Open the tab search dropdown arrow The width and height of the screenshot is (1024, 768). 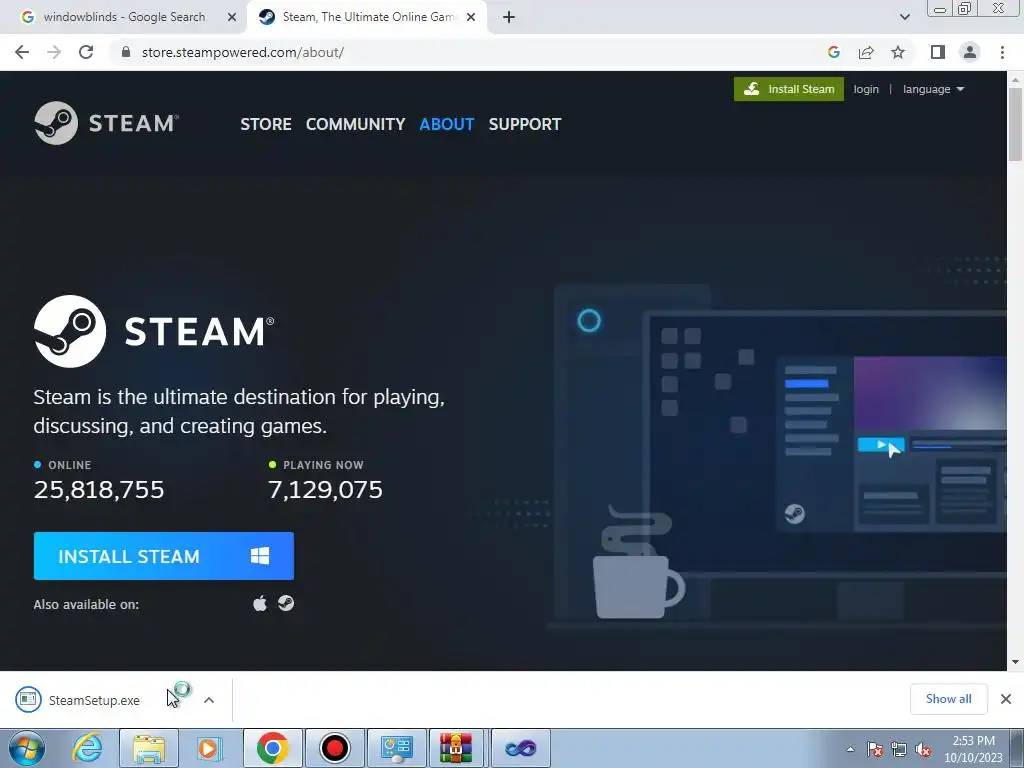tap(904, 18)
